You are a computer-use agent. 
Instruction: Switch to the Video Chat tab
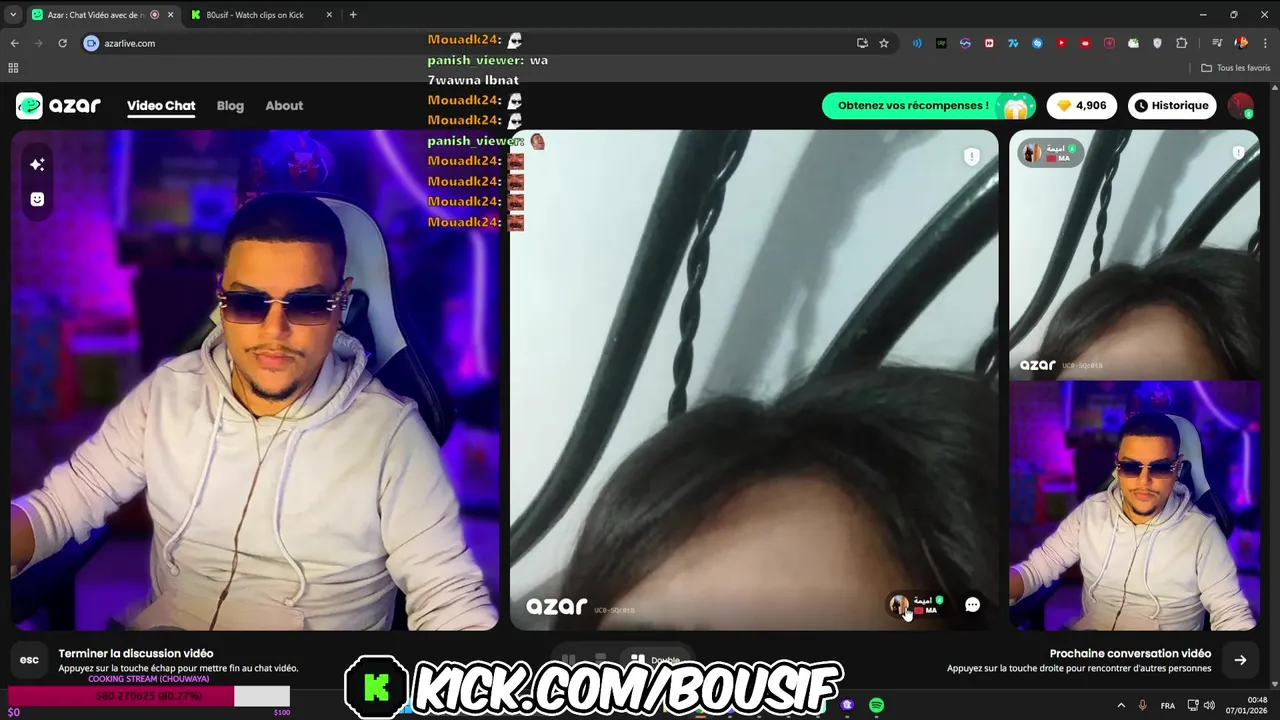tap(161, 106)
